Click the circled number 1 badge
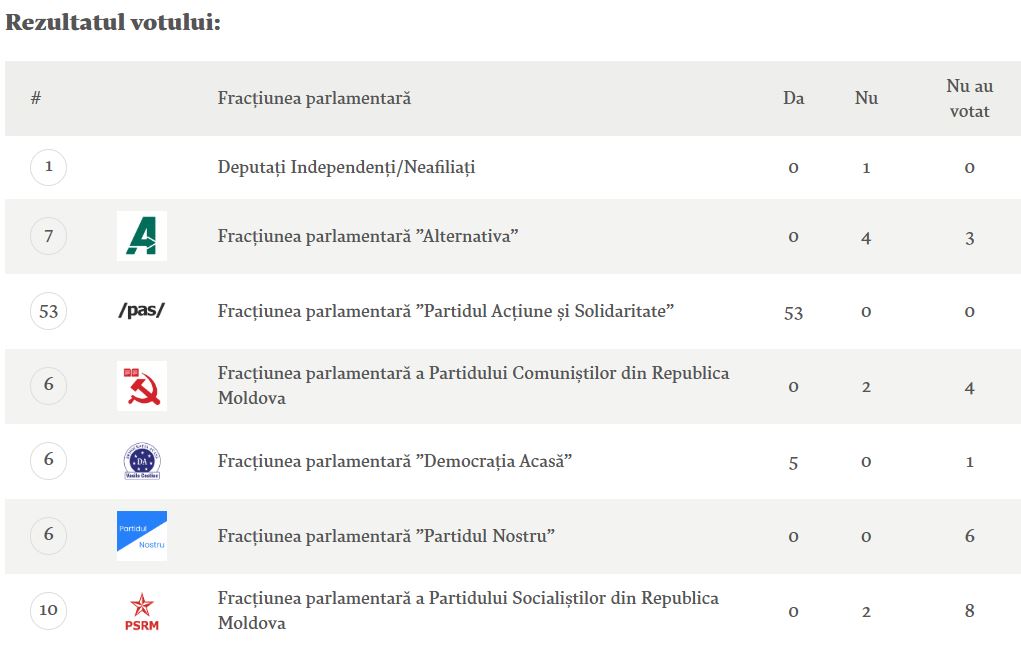1021x646 pixels. 48,167
